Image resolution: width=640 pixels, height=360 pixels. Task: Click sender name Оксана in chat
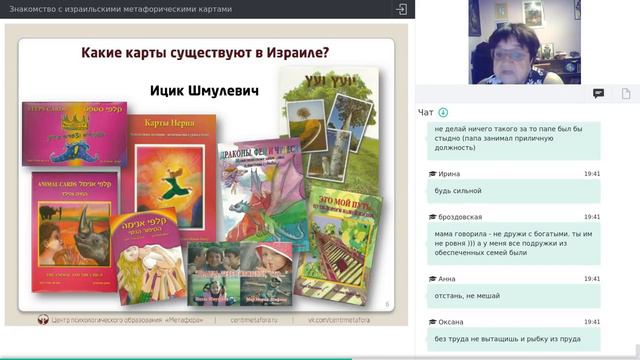click(451, 322)
